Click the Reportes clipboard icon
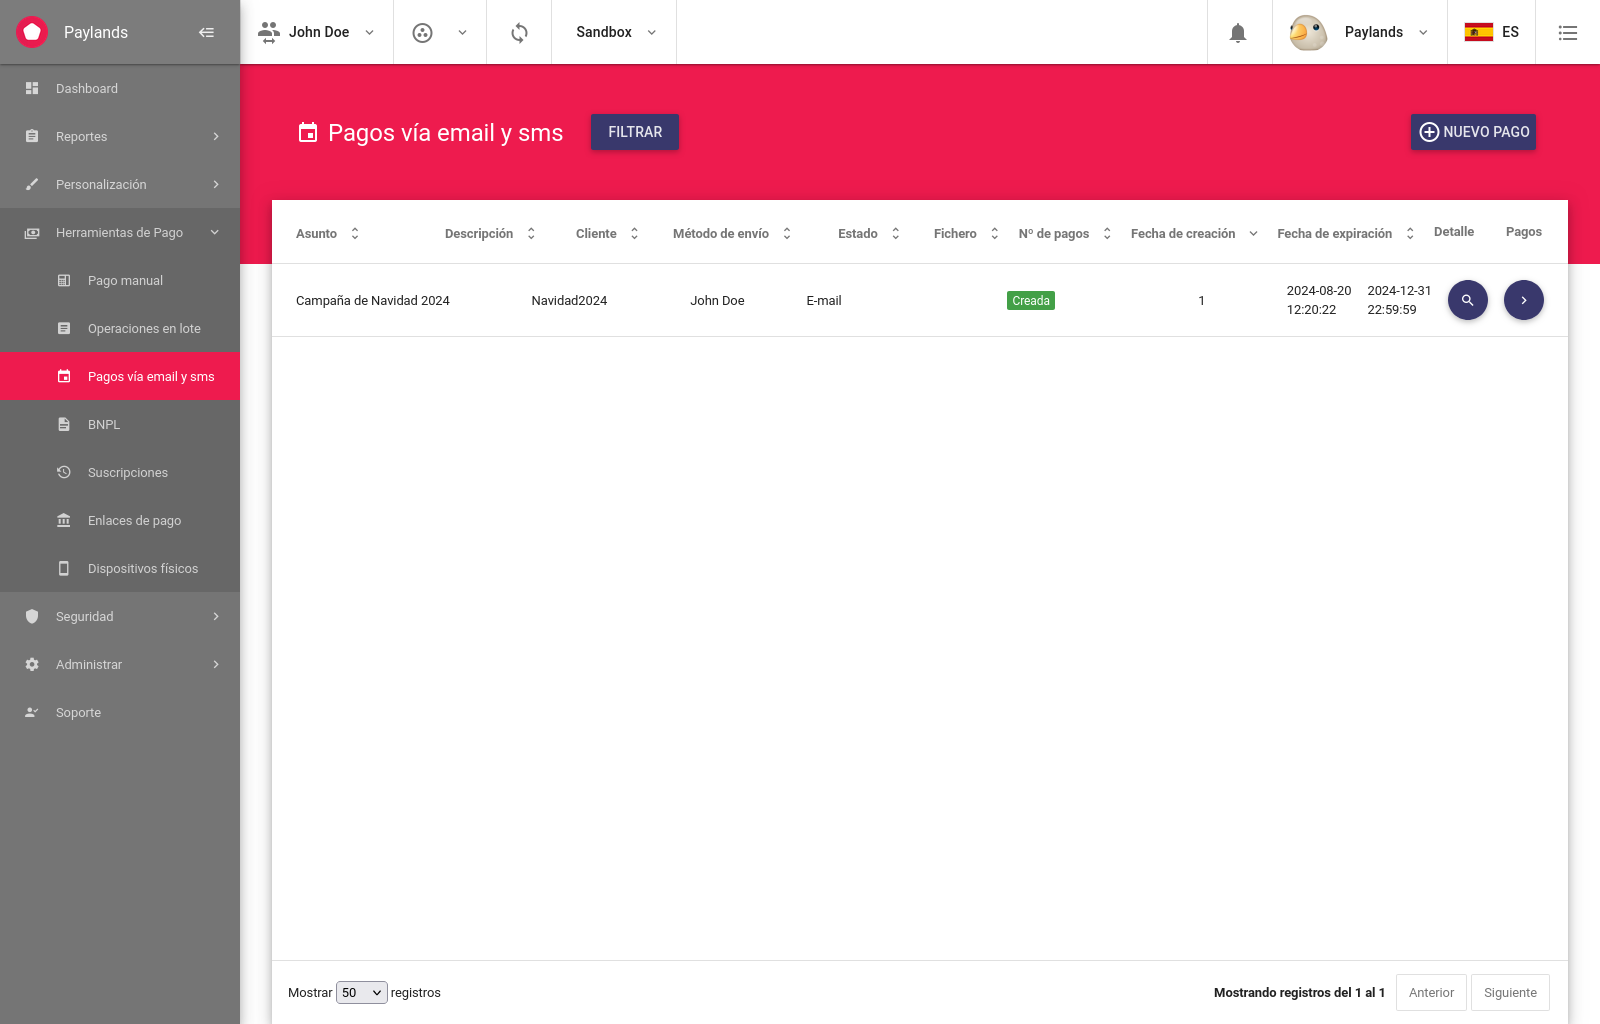Image resolution: width=1600 pixels, height=1024 pixels. pyautogui.click(x=32, y=136)
